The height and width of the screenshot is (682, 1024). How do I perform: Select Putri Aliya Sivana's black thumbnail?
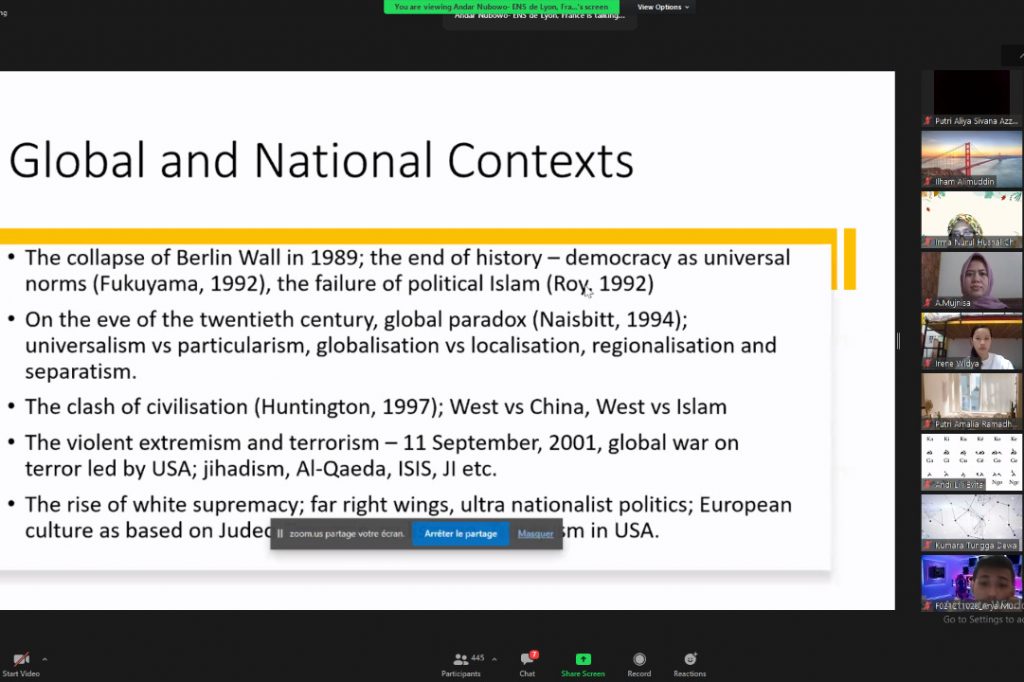click(971, 98)
